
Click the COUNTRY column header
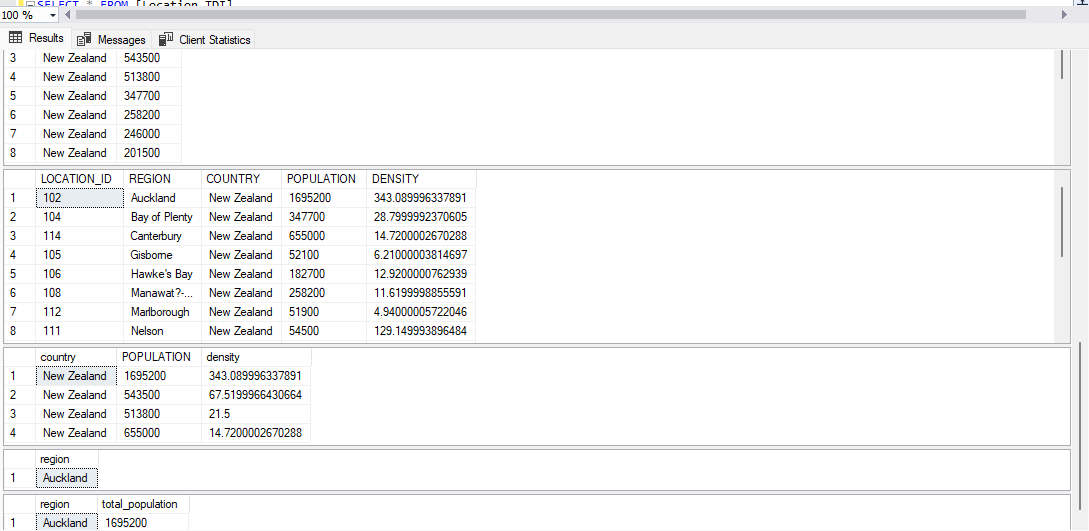click(x=242, y=178)
